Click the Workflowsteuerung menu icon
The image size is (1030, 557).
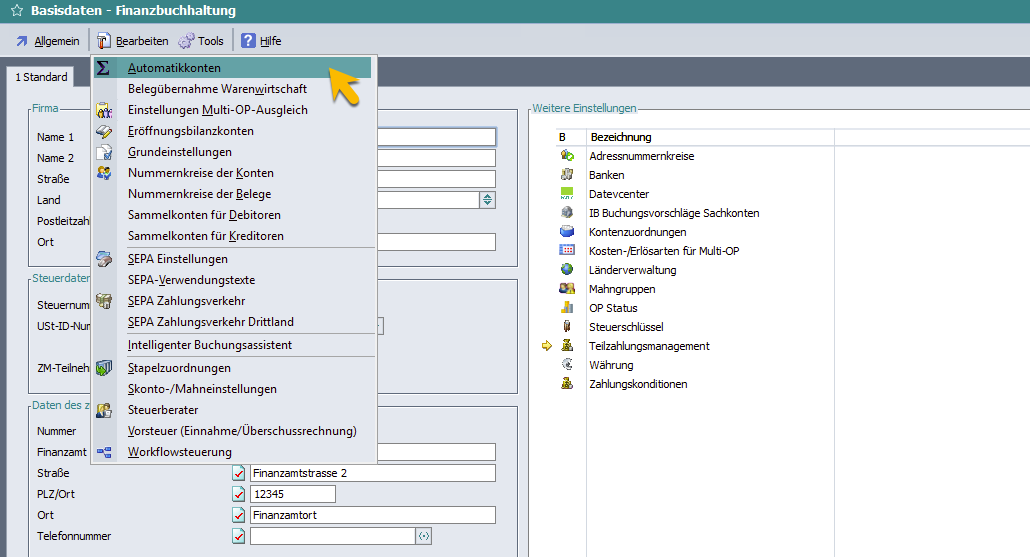pos(104,453)
